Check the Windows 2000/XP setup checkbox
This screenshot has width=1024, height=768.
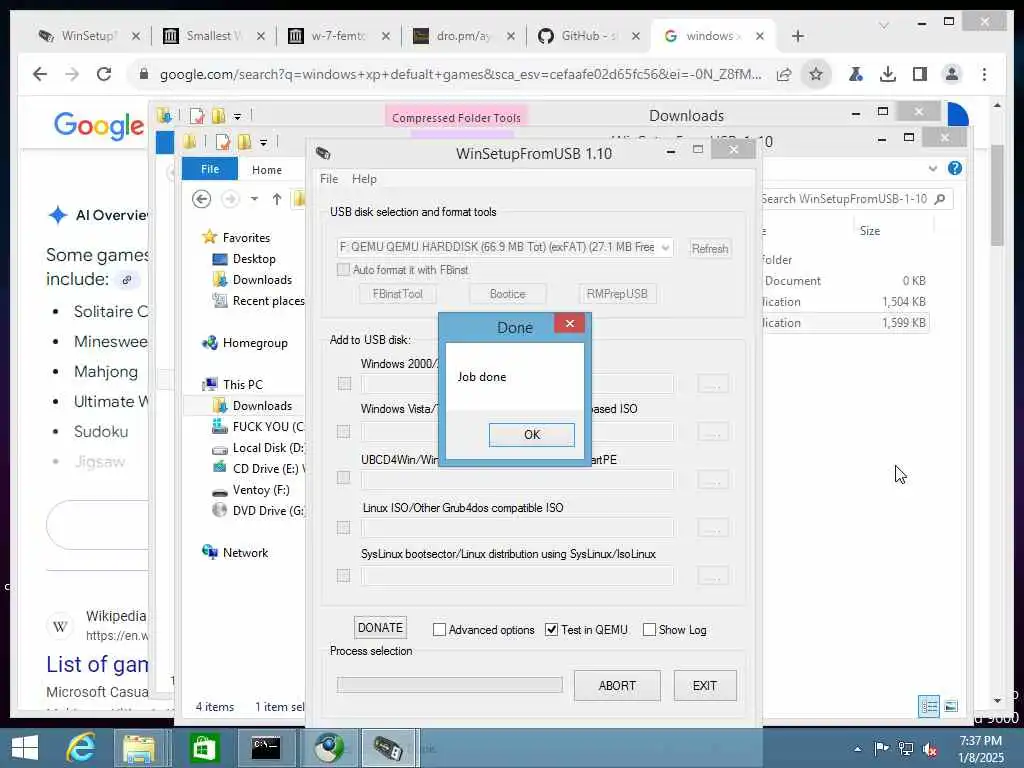[344, 383]
